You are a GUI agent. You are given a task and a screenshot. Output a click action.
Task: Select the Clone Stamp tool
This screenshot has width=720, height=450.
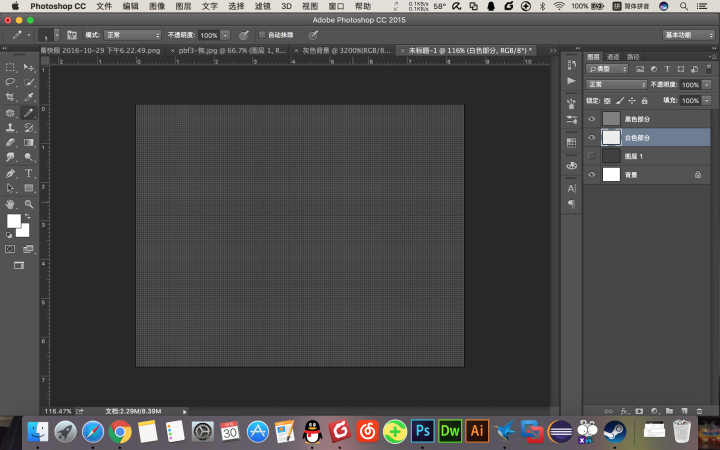click(x=10, y=127)
